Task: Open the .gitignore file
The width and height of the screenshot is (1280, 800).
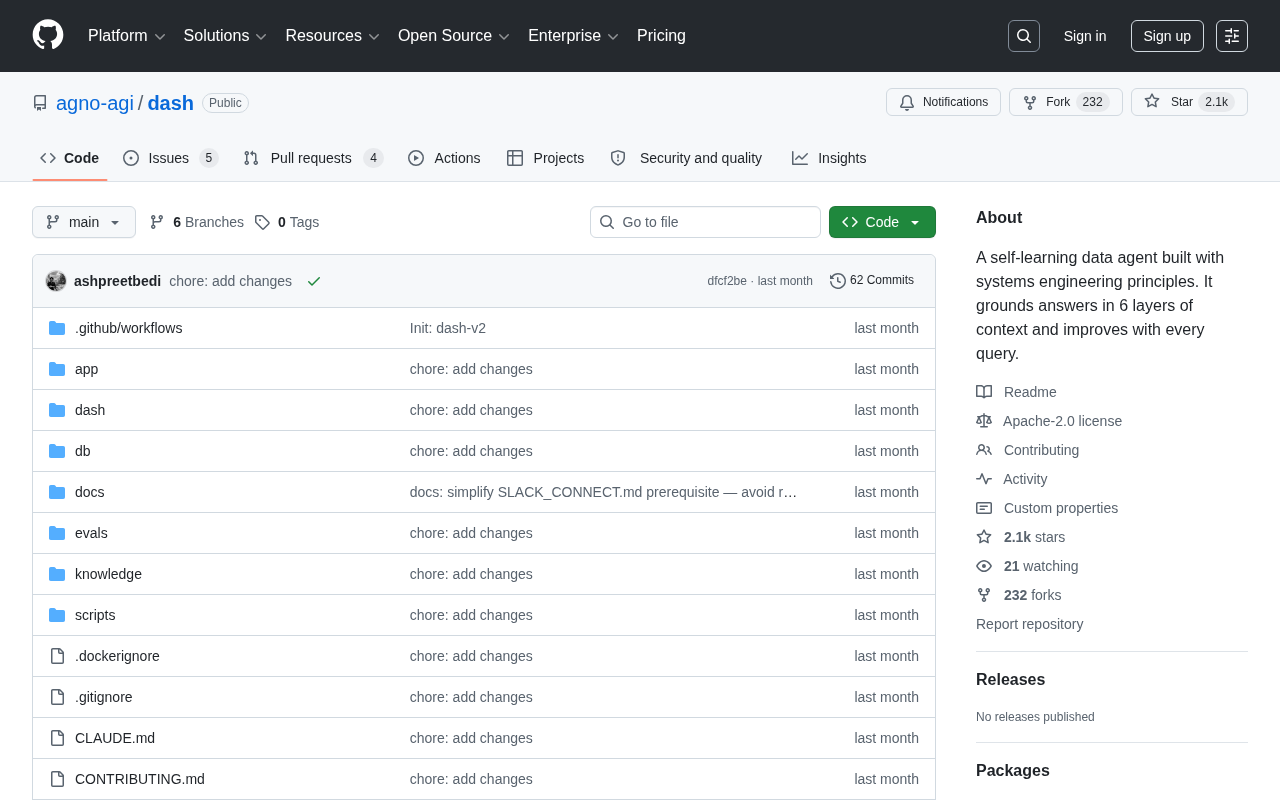Action: (104, 697)
